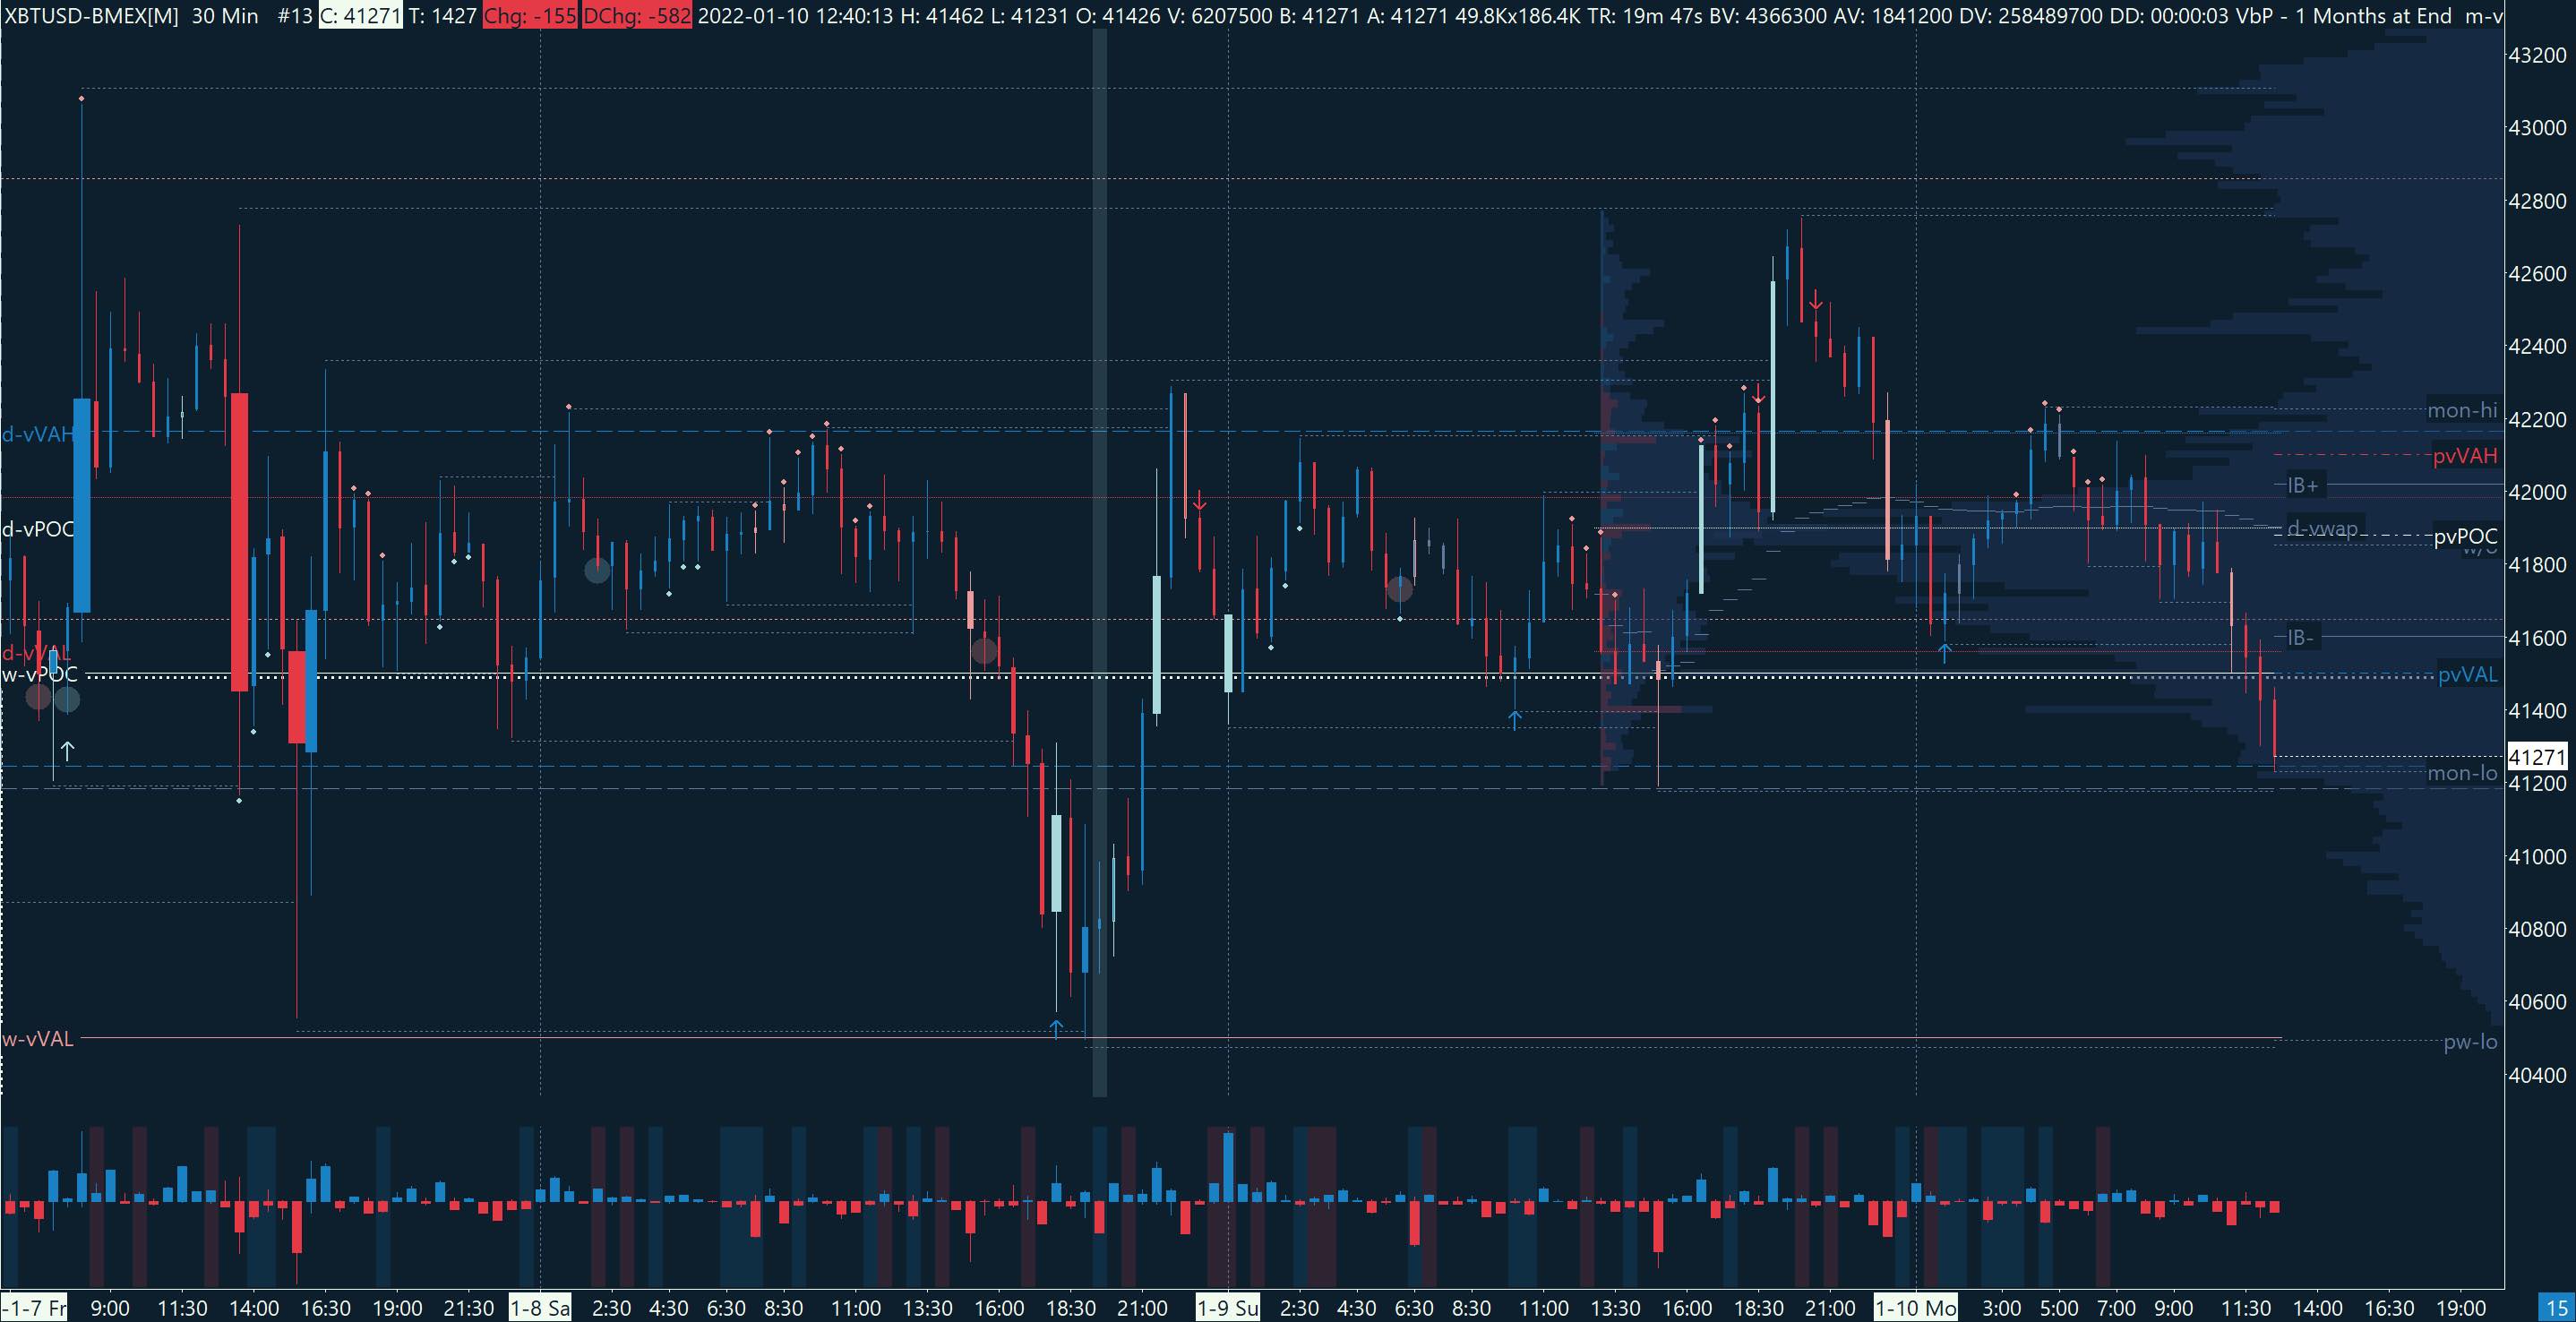Image resolution: width=2576 pixels, height=1322 pixels.
Task: Click the blue up arrow beside IB- level
Action: point(1944,653)
